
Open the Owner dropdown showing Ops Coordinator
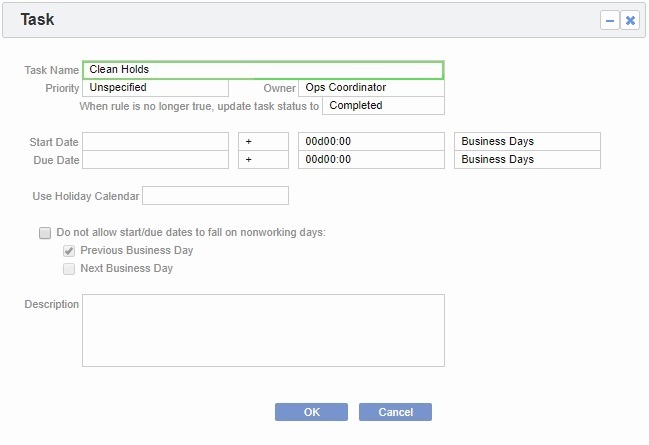[x=371, y=88]
